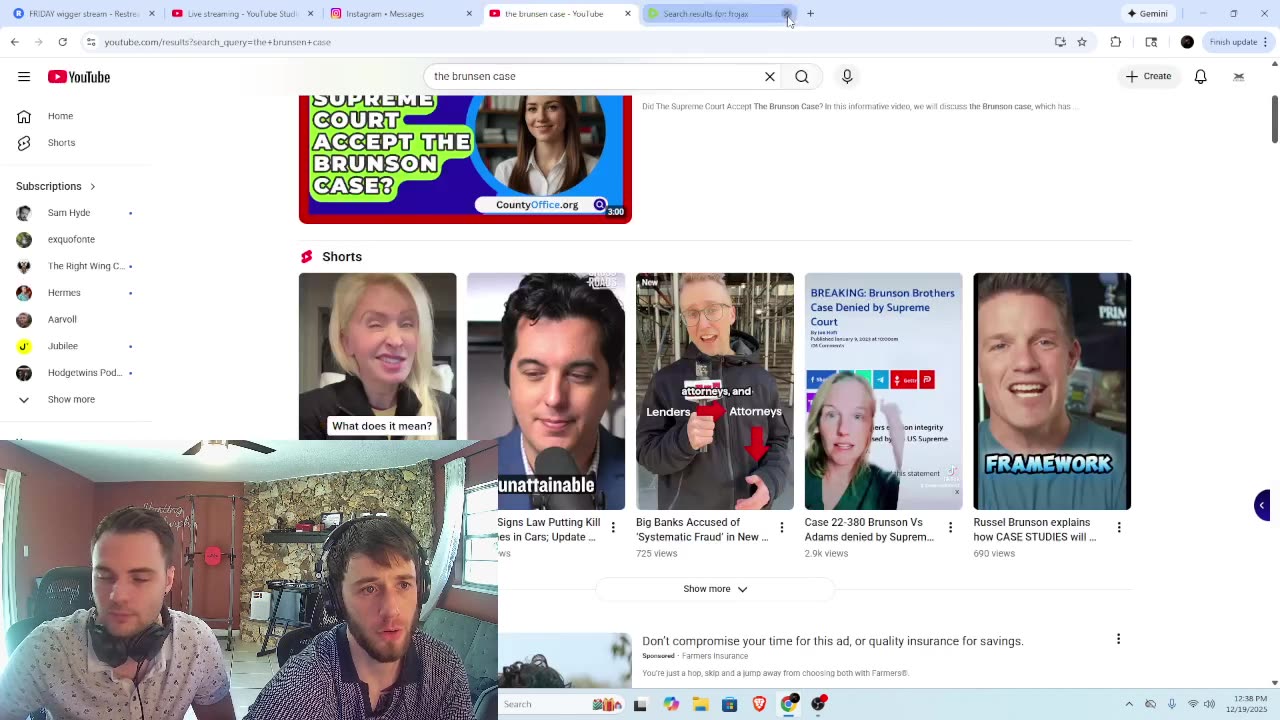1280x720 pixels.
Task: Close the 'Instagram • Messages' tab
Action: point(469,14)
